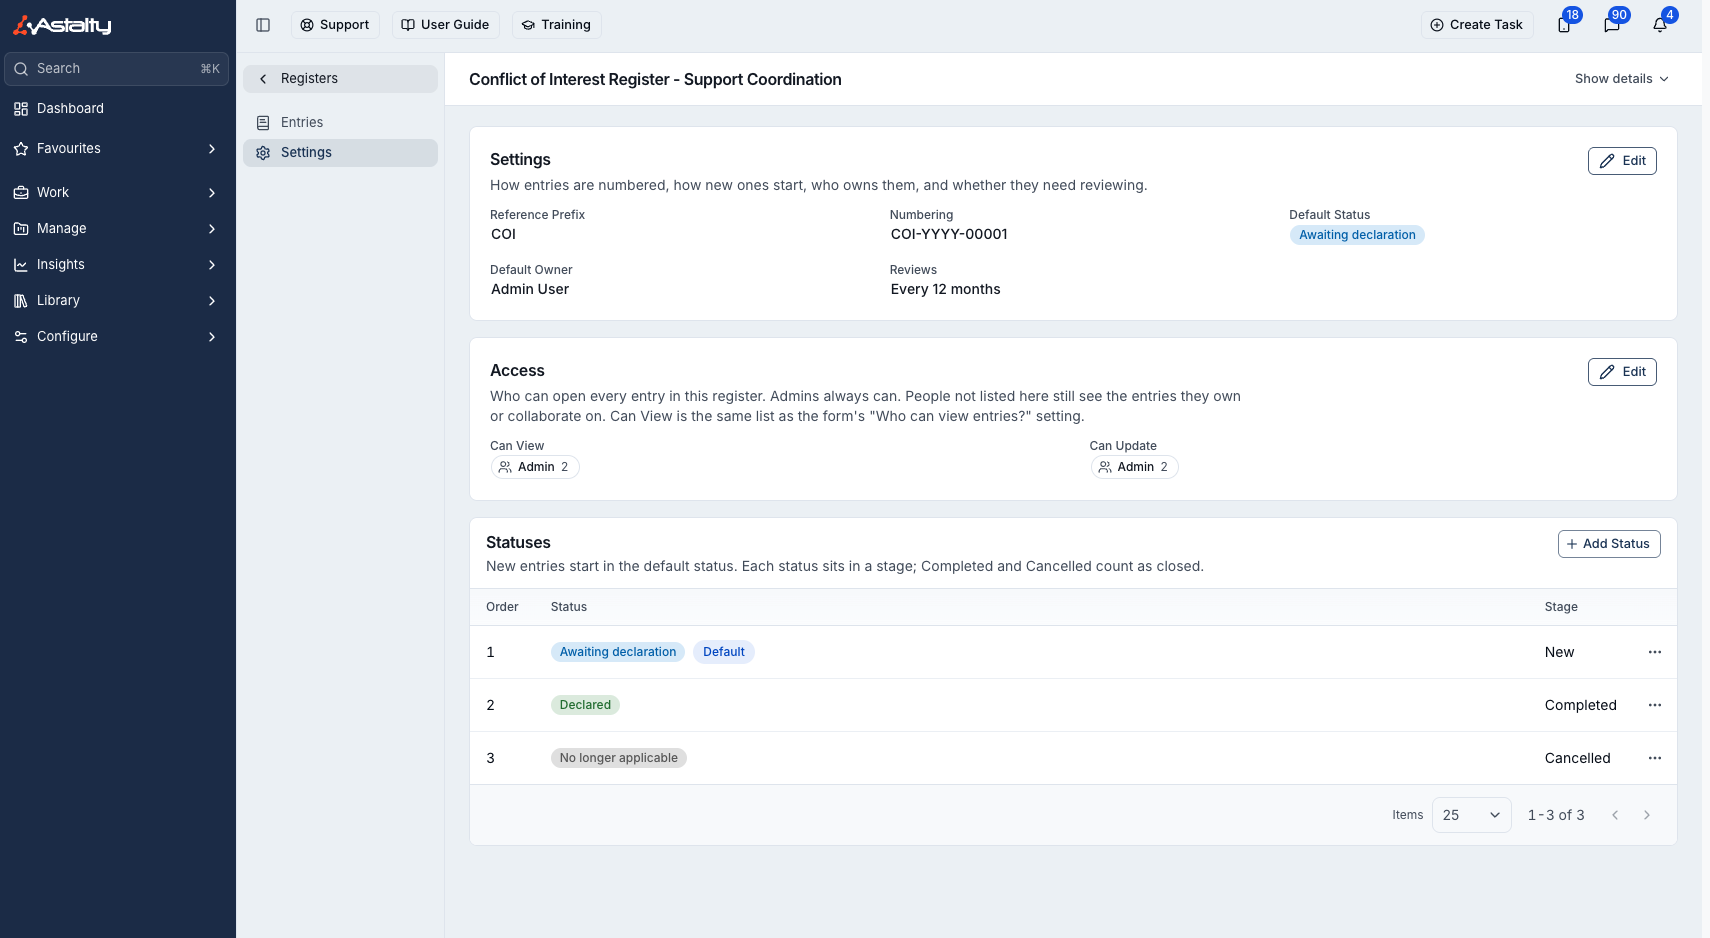Click the Dashboard grid icon
This screenshot has width=1710, height=938.
[21, 109]
